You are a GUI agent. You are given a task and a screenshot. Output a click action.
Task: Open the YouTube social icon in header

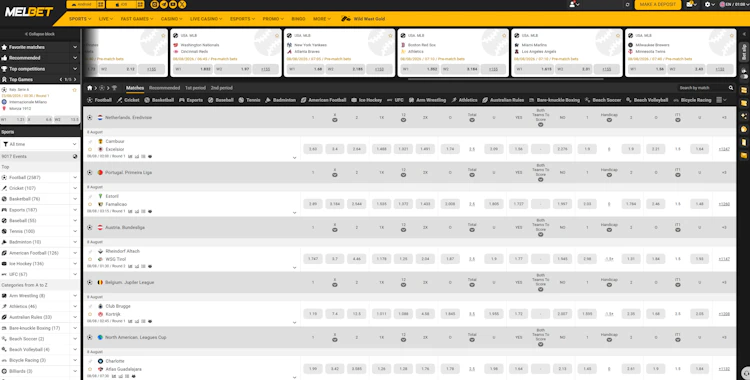(x=173, y=4)
